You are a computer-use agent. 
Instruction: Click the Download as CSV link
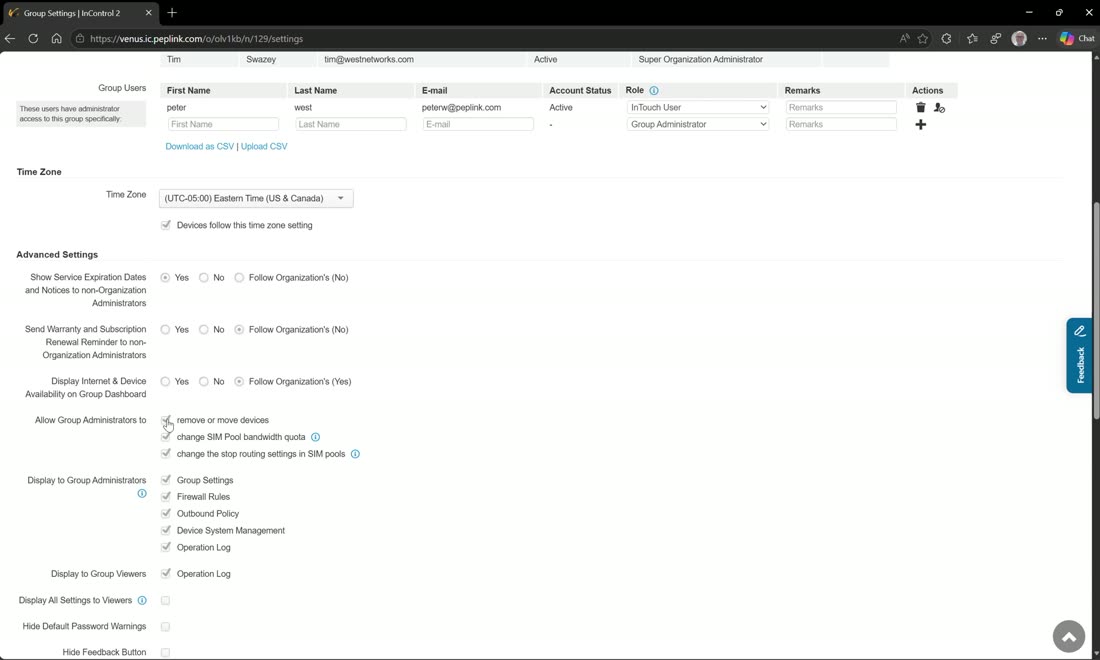point(199,147)
